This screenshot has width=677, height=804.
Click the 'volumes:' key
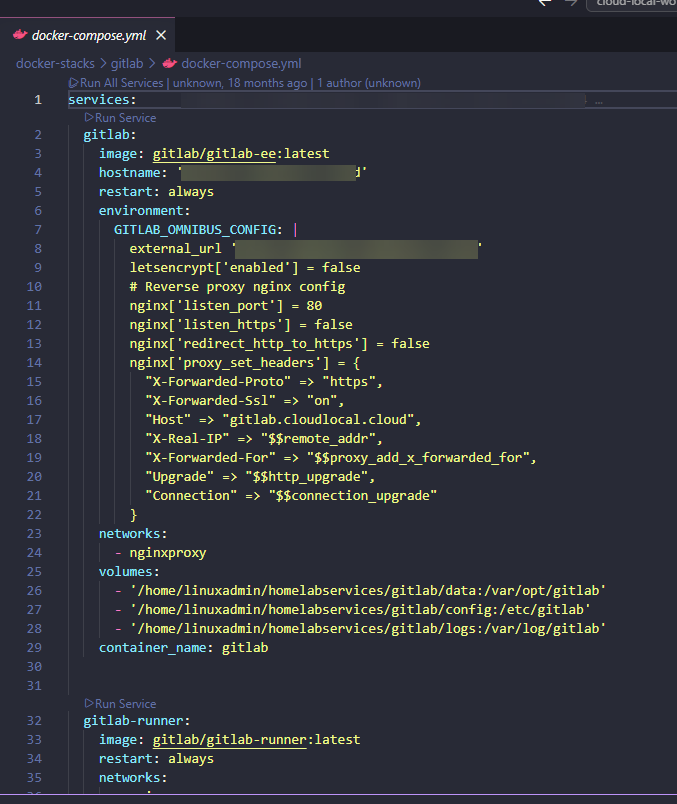pyautogui.click(x=129, y=572)
